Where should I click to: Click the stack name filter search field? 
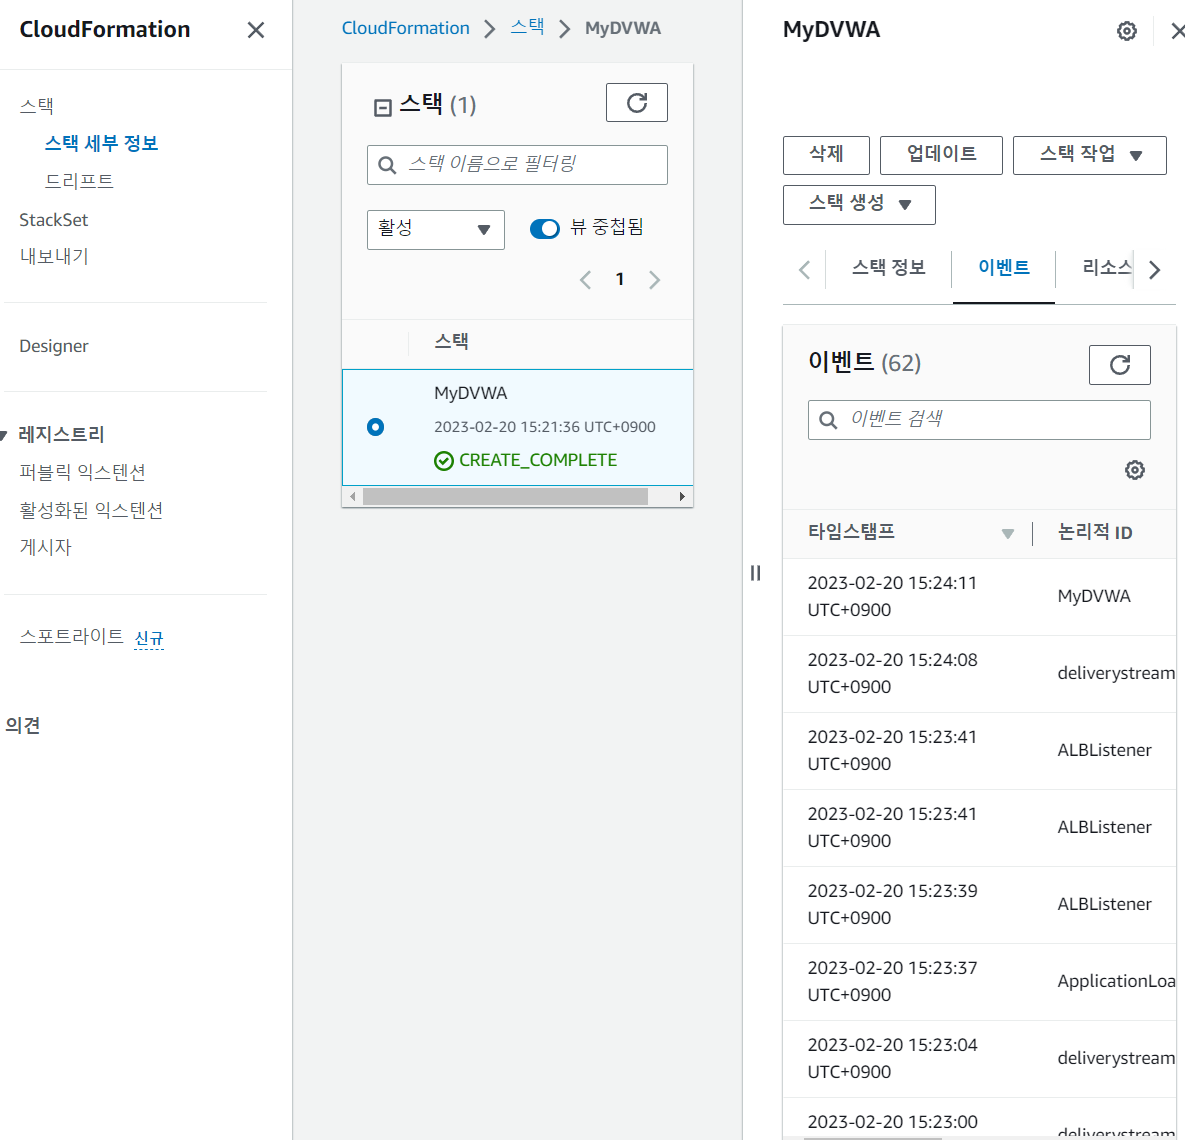pos(517,165)
